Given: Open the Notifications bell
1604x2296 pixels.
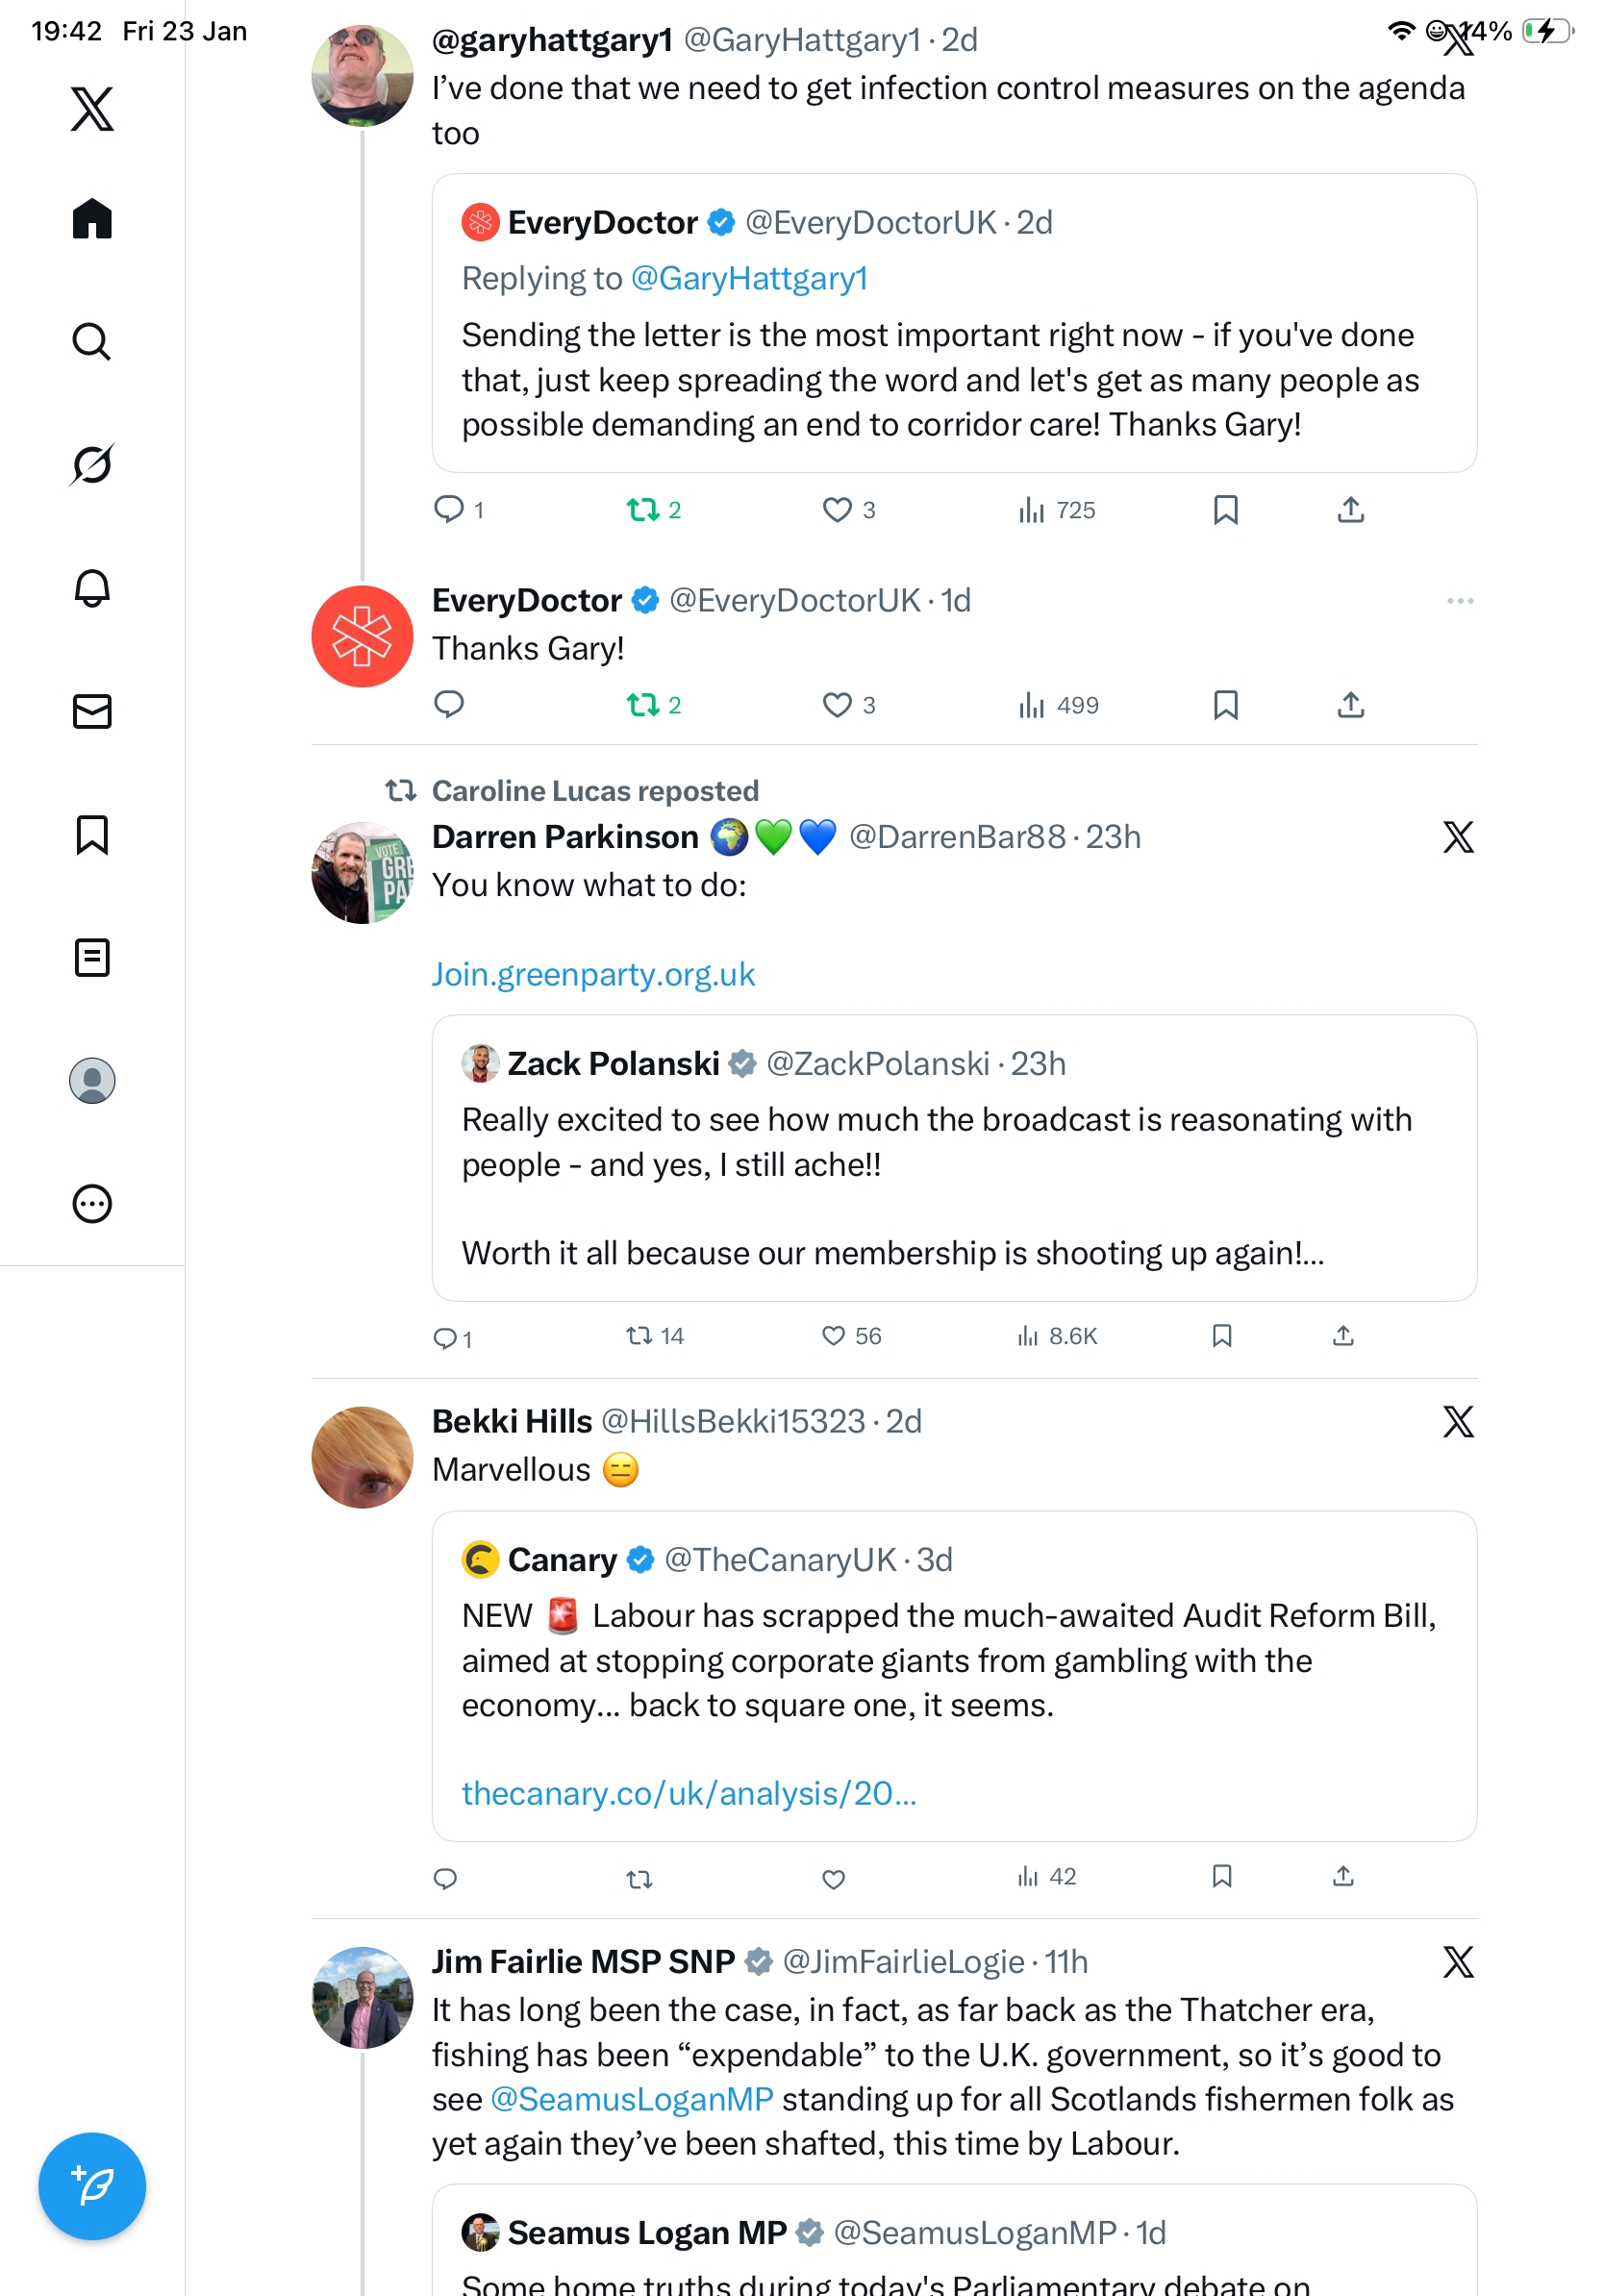Looking at the screenshot, I should 92,588.
